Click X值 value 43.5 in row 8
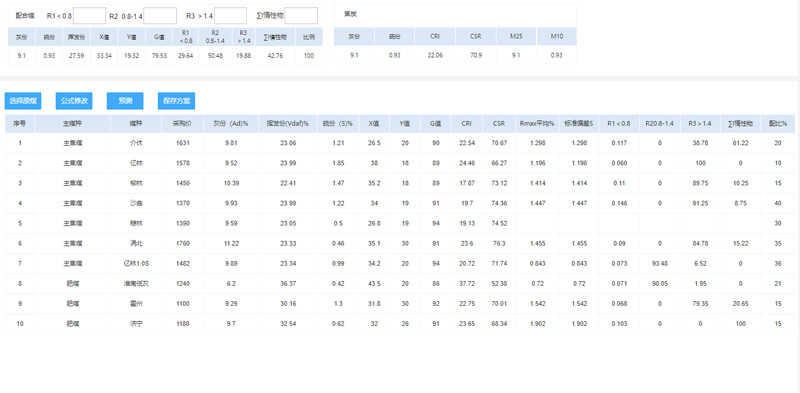This screenshot has height=393, width=800. point(374,284)
